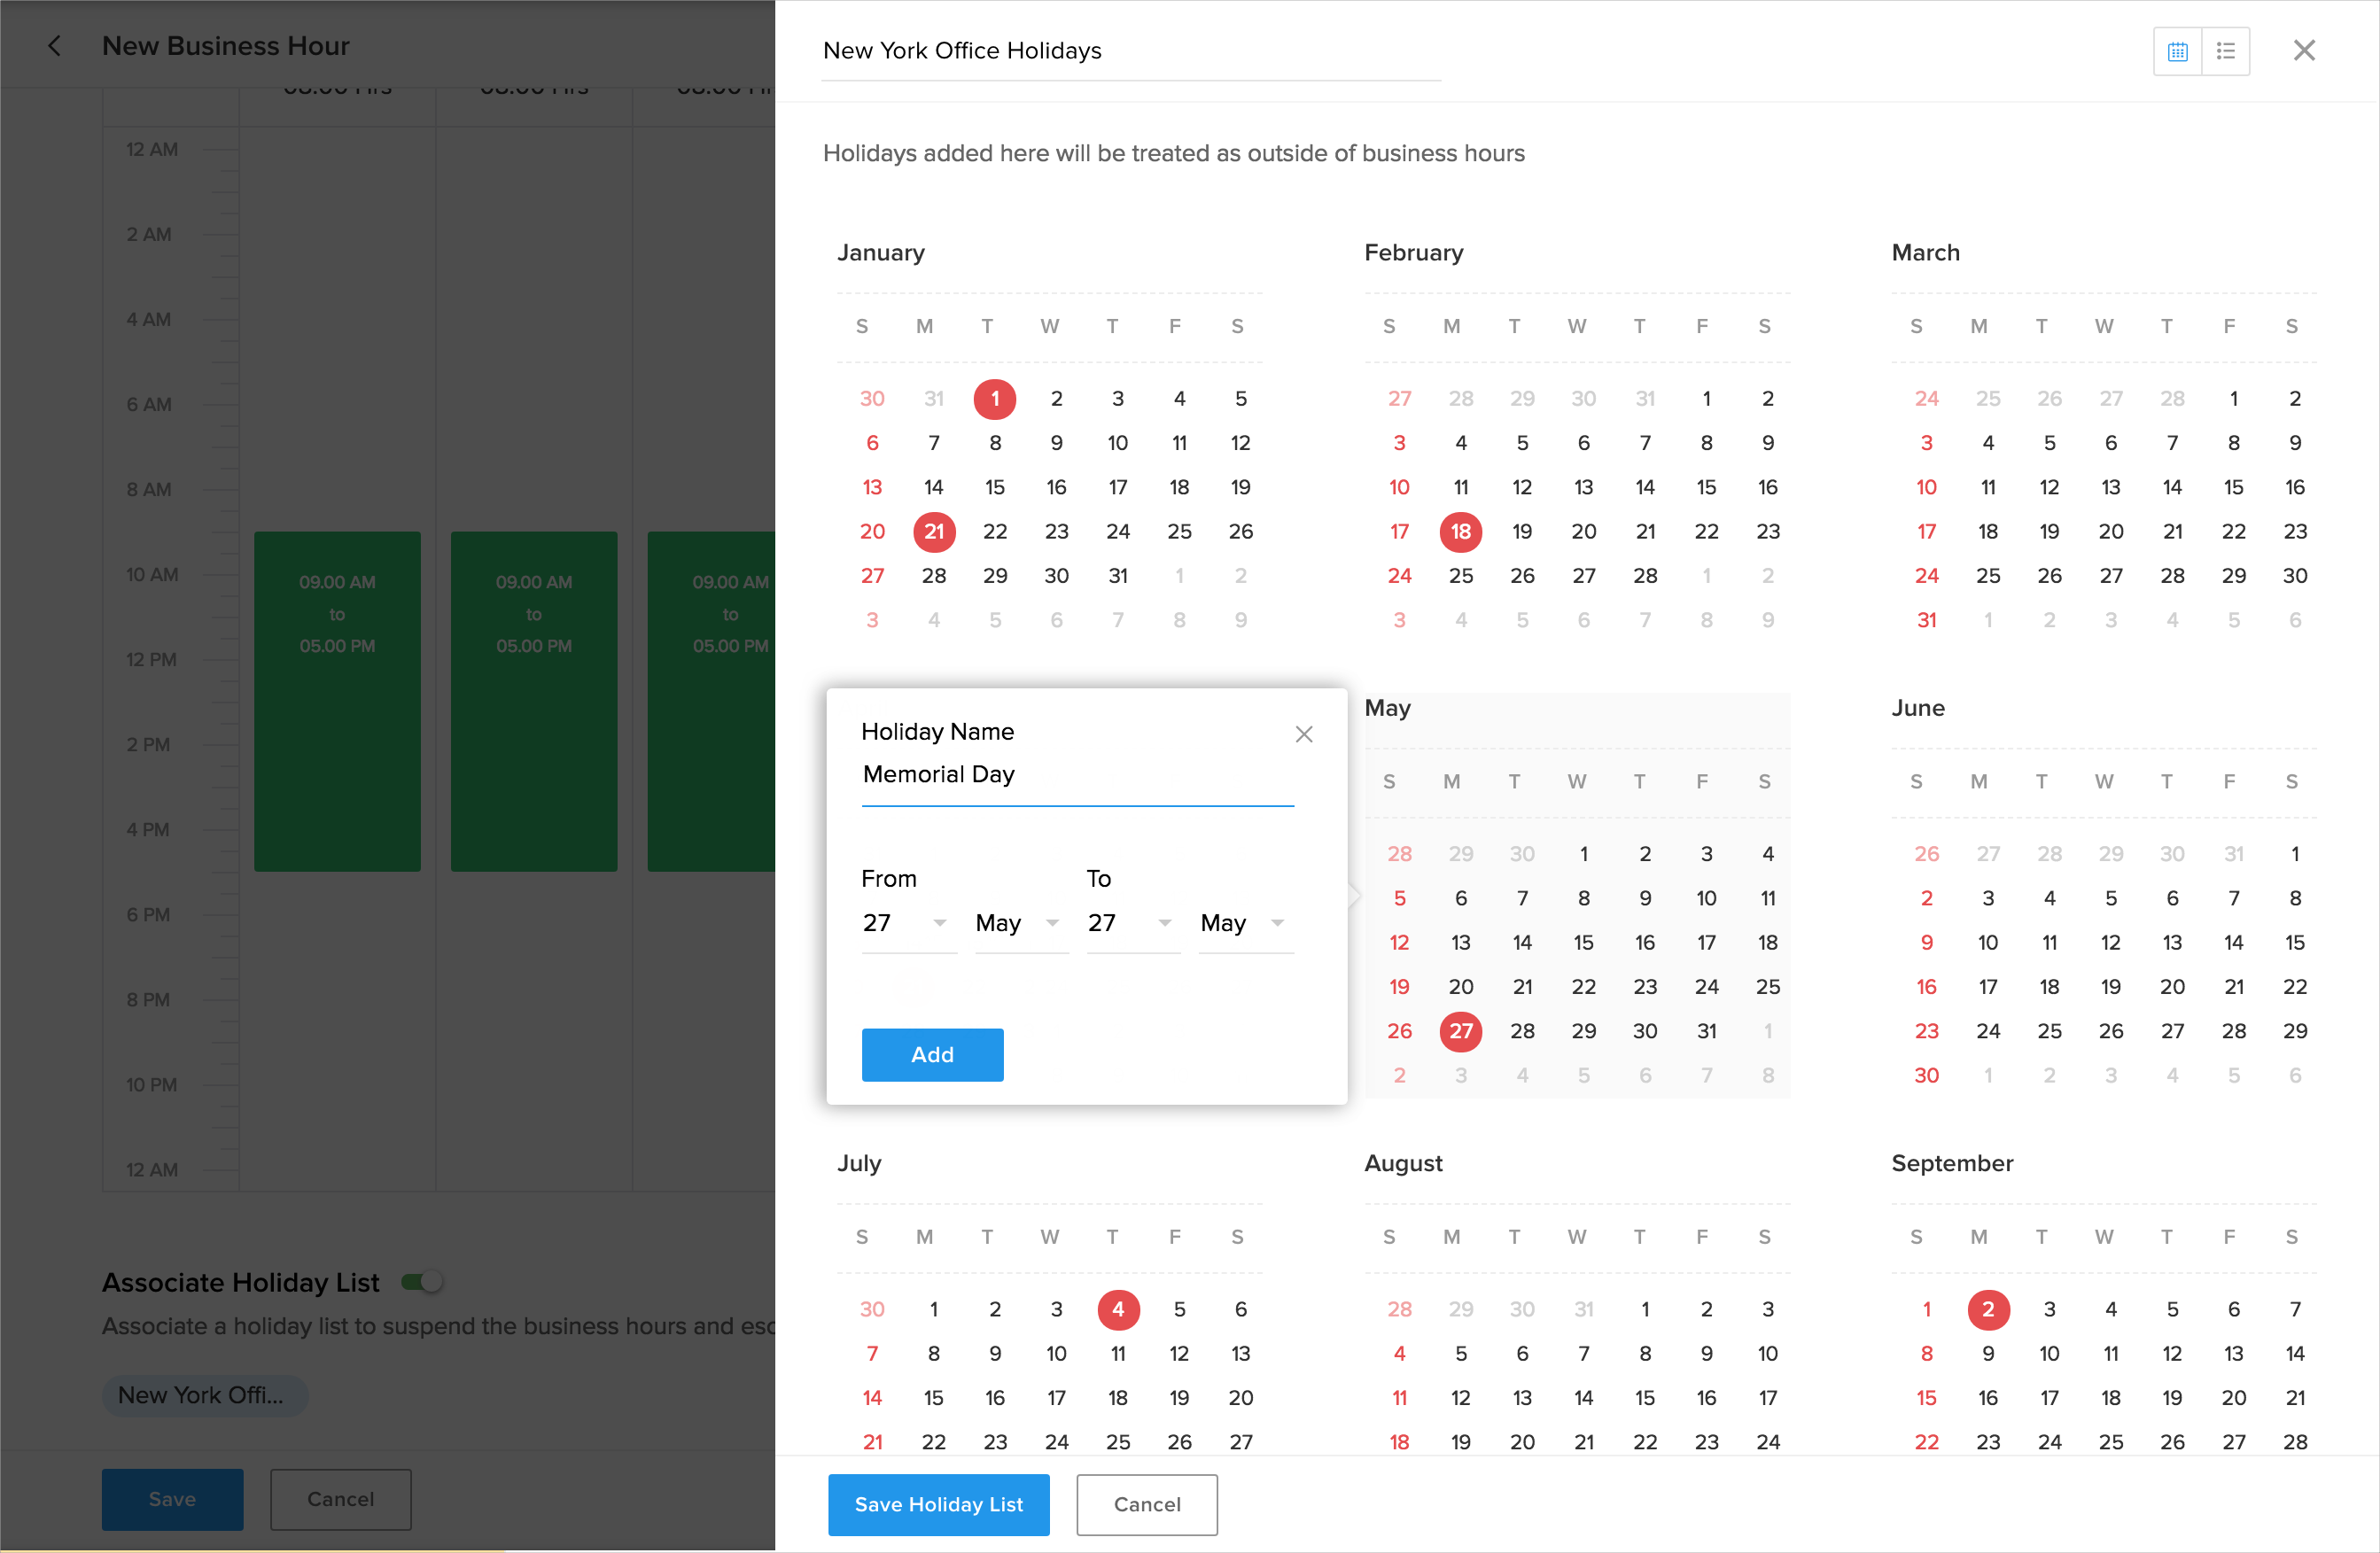
Task: Click the Add holiday button
Action: [x=932, y=1054]
